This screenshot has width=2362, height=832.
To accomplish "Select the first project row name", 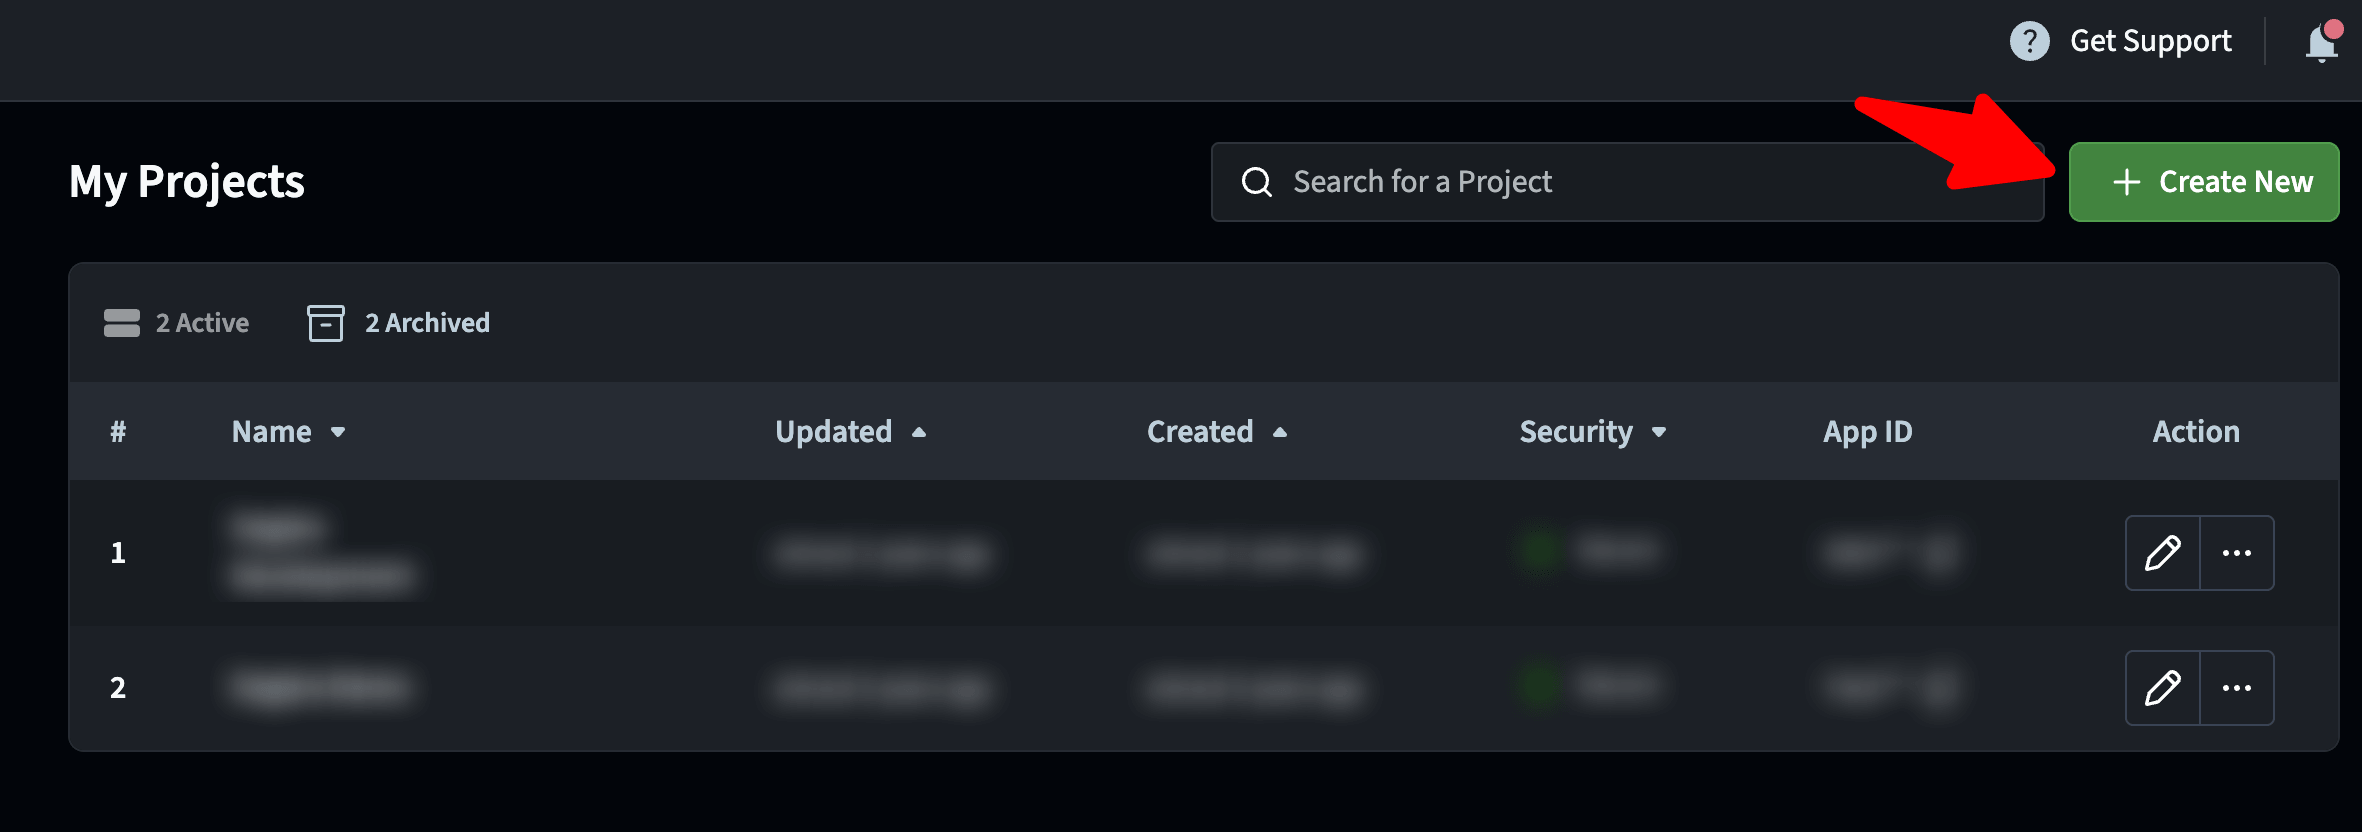I will click(x=320, y=553).
